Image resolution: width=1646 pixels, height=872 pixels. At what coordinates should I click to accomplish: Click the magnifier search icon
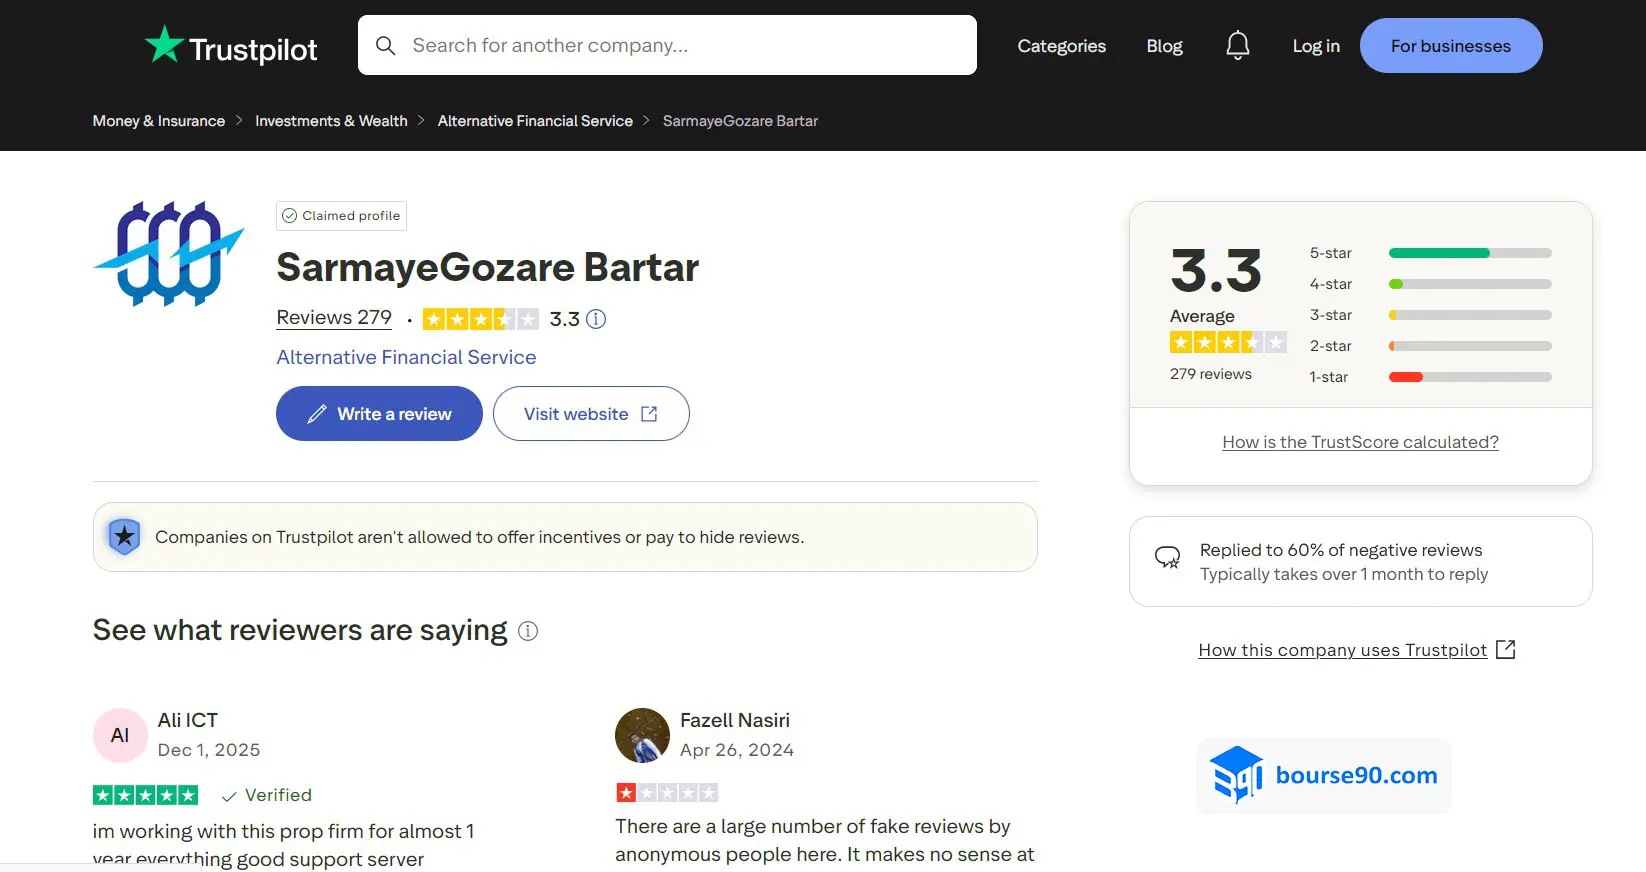pos(385,45)
